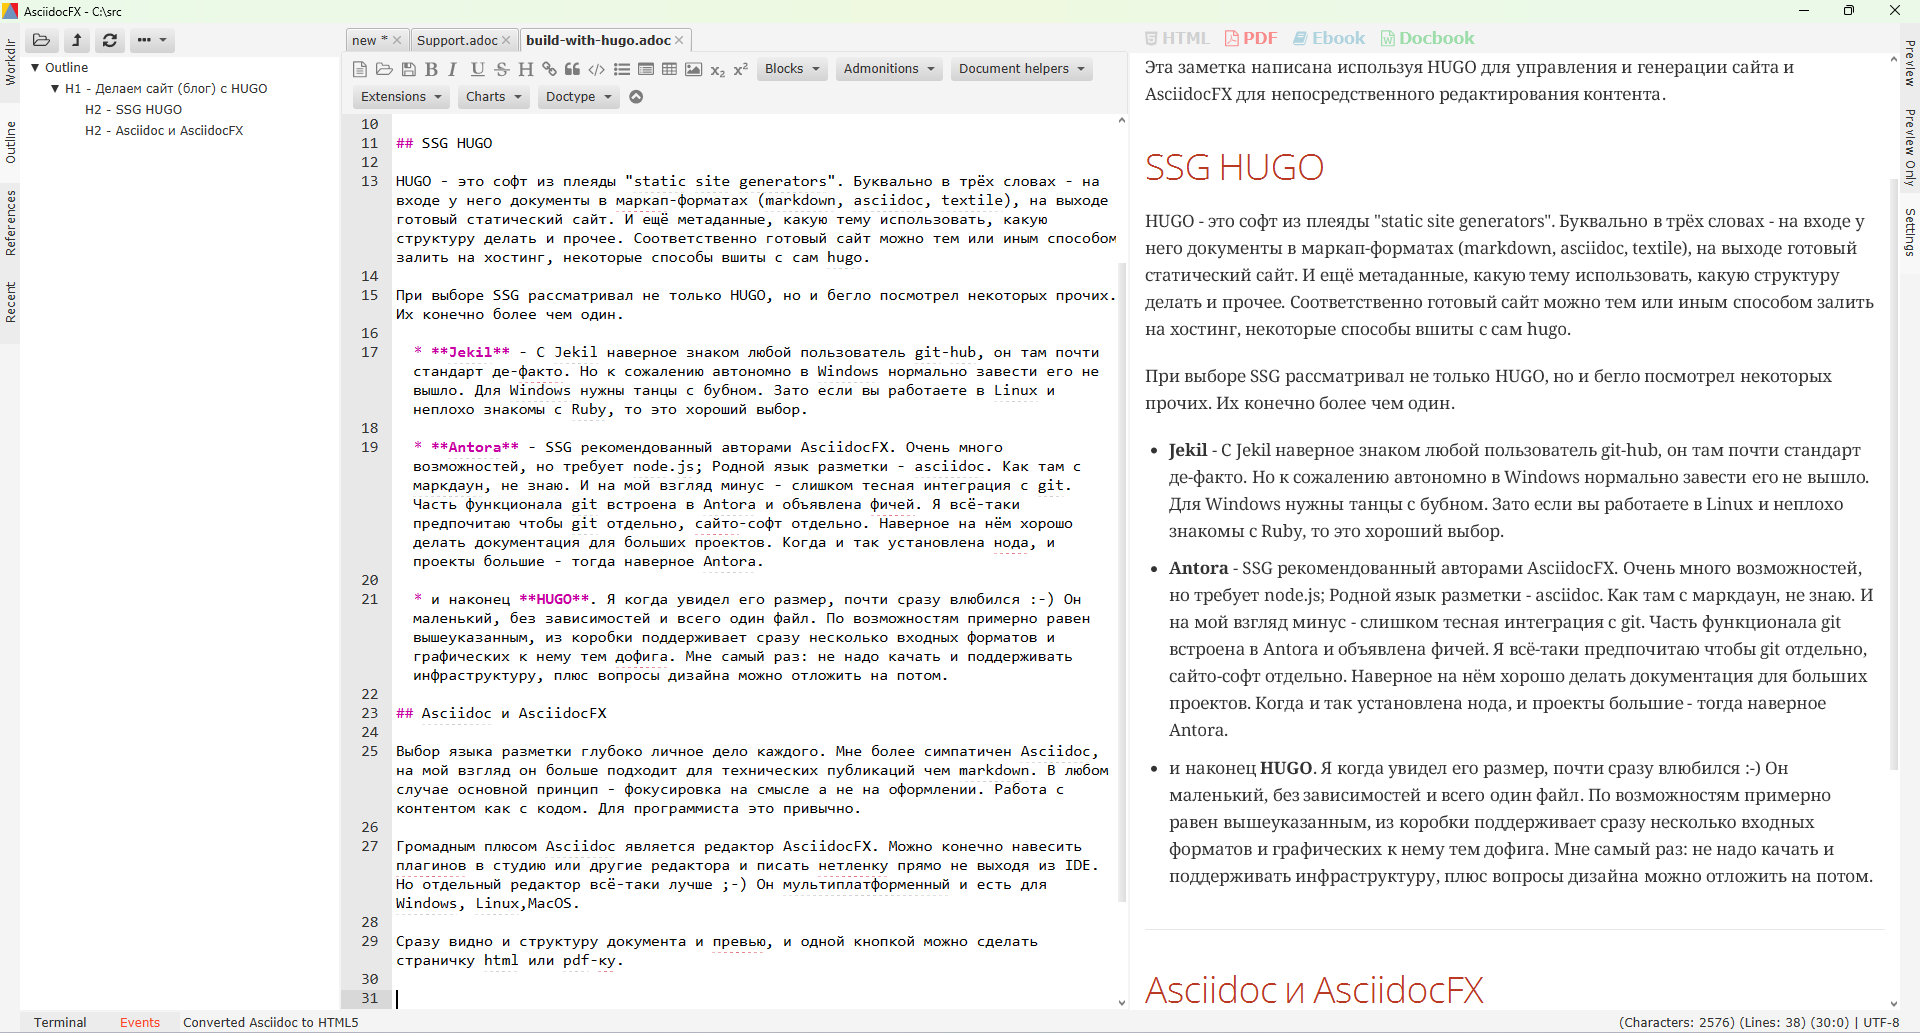This screenshot has height=1033, width=1920.
Task: Place cursor on editor line 31
Action: coord(755,998)
